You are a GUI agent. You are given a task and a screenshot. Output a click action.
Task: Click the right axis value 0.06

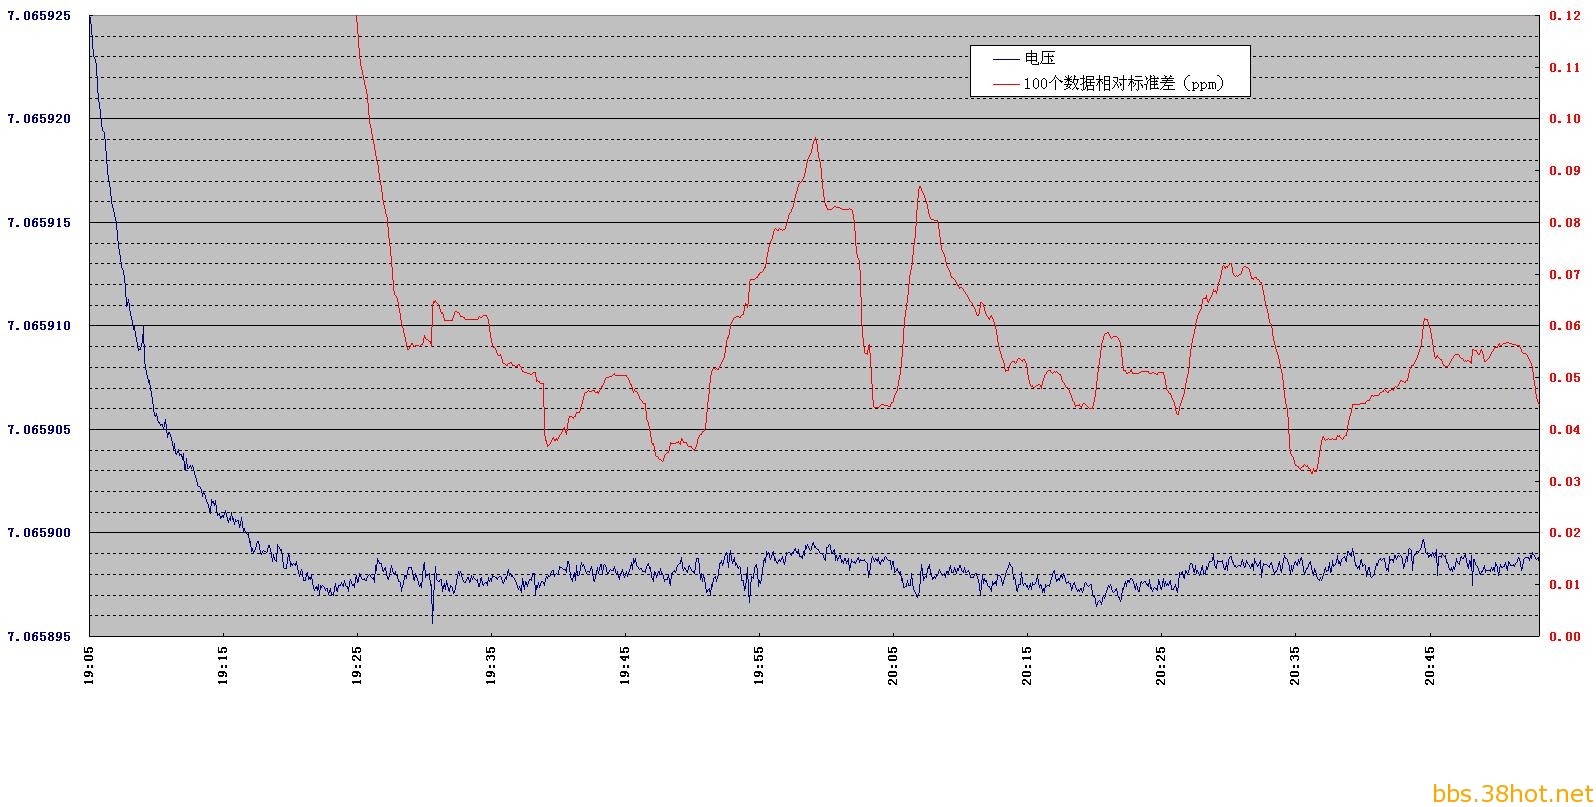click(1565, 326)
